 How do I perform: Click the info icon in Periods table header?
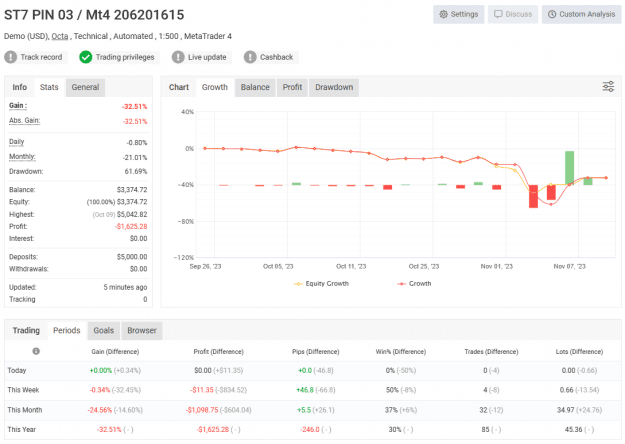[36, 351]
